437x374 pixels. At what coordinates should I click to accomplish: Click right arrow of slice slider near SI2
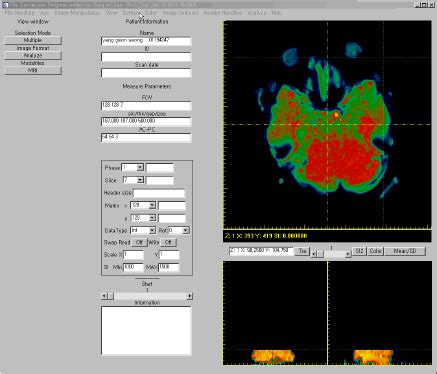348,254
